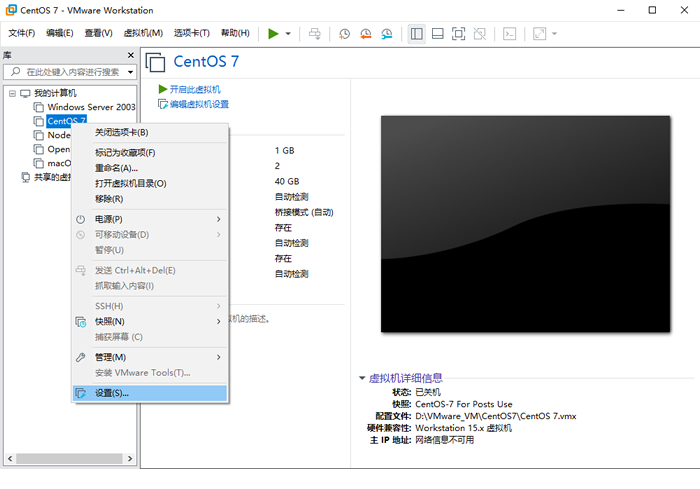The width and height of the screenshot is (700, 489).
Task: Open the power options dropdown arrow beside play
Action: pos(288,33)
